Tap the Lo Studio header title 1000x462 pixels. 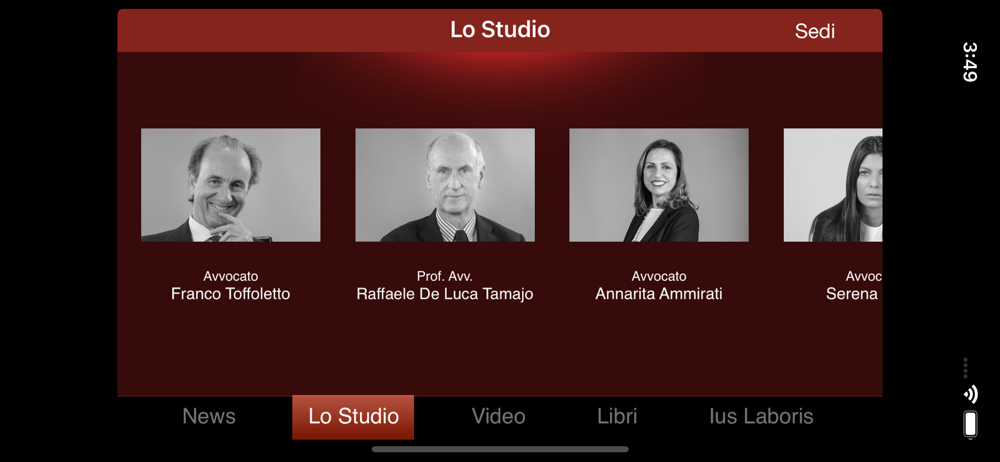pyautogui.click(x=500, y=30)
